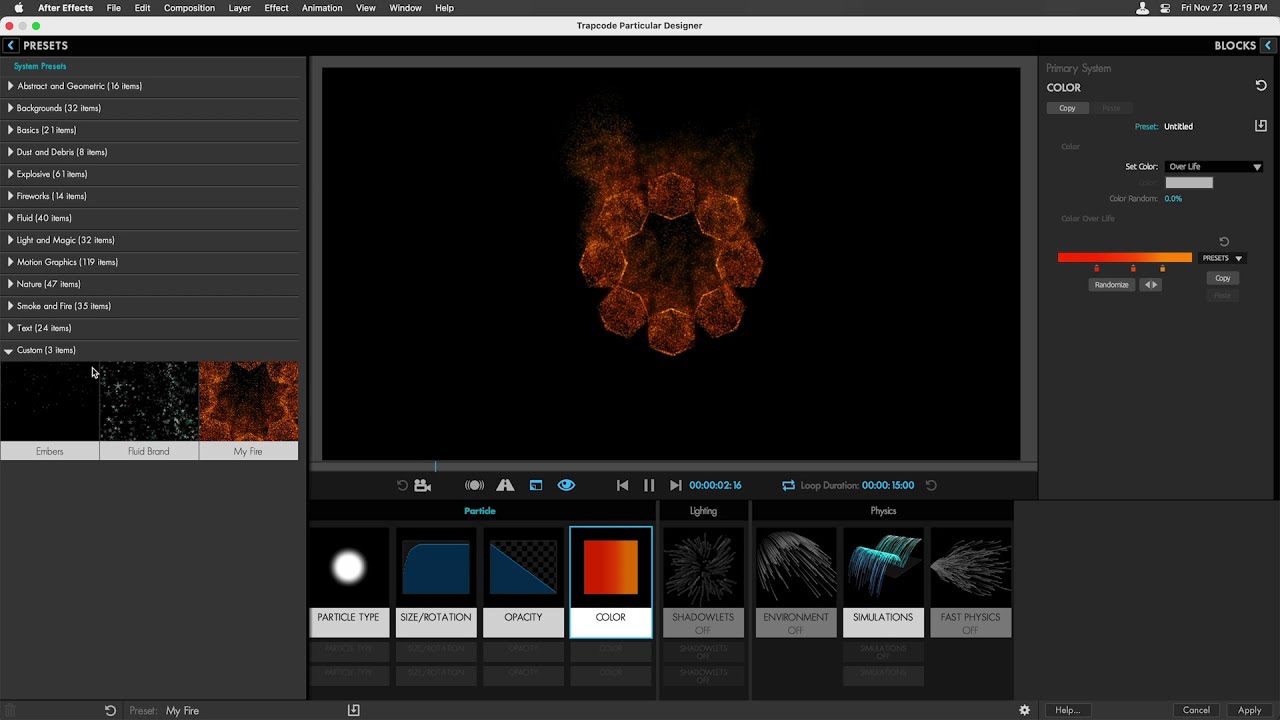Select the Color block
This screenshot has width=1280, height=720.
[x=610, y=582]
